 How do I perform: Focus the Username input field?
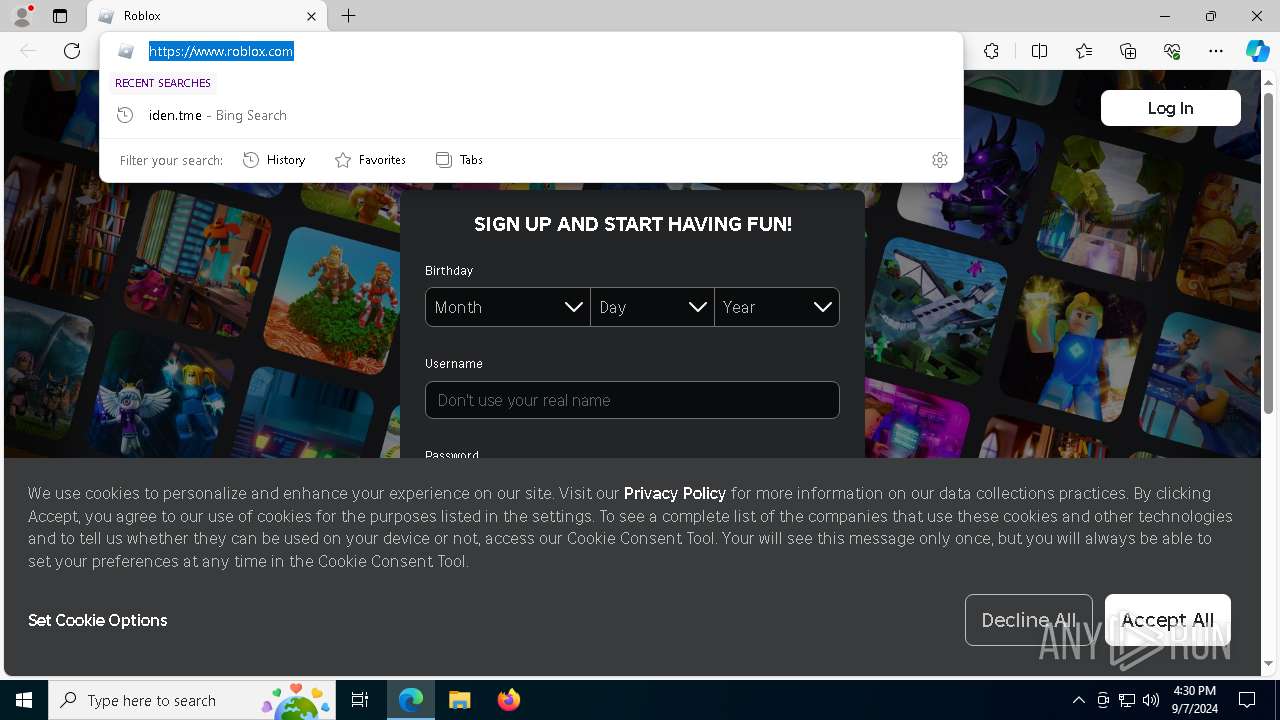coord(632,400)
